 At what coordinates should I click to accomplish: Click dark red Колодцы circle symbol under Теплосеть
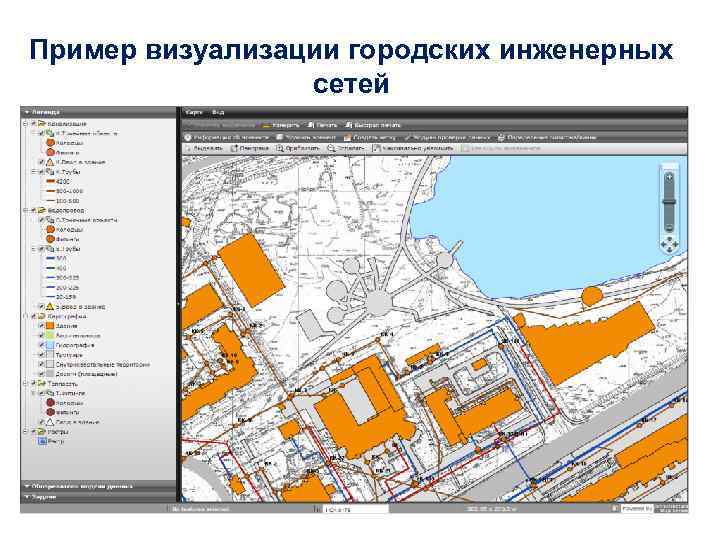coord(51,403)
